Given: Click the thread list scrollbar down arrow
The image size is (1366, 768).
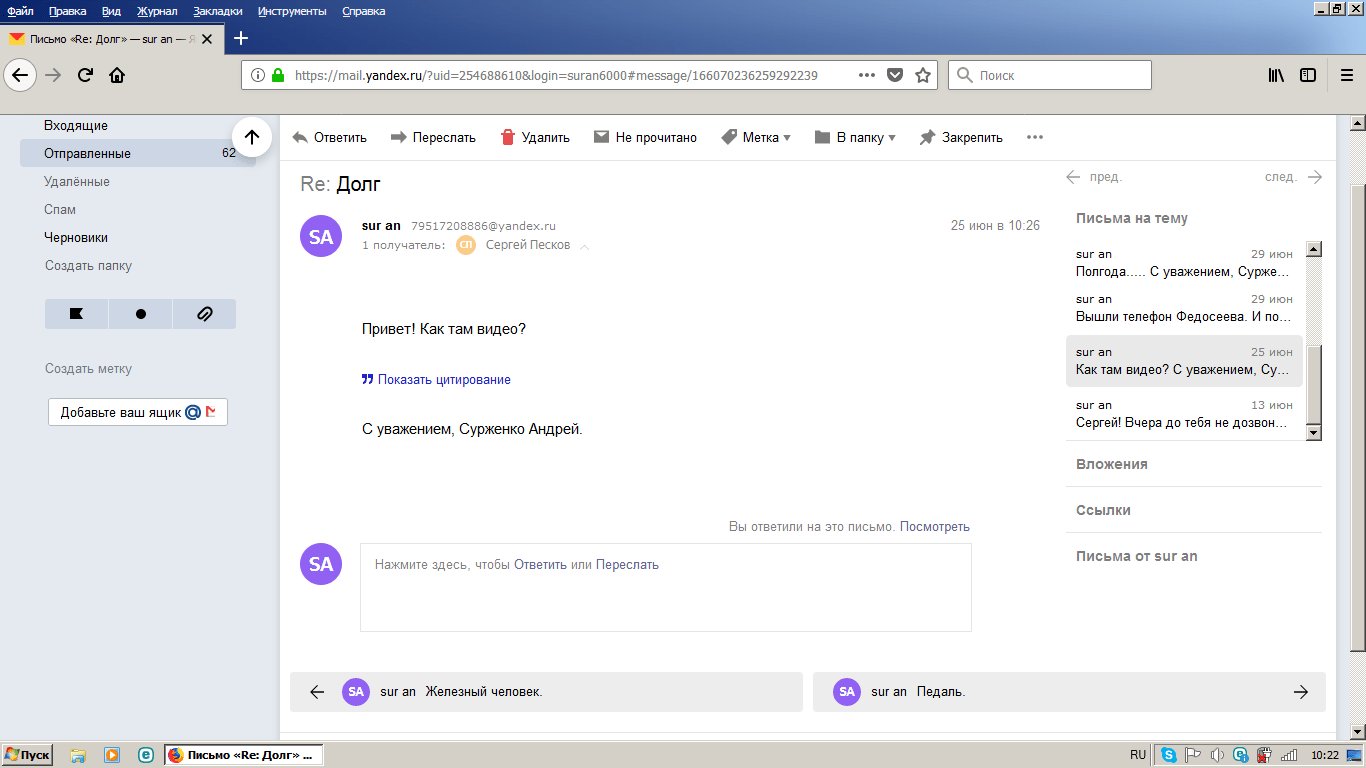Looking at the screenshot, I should tap(1314, 432).
